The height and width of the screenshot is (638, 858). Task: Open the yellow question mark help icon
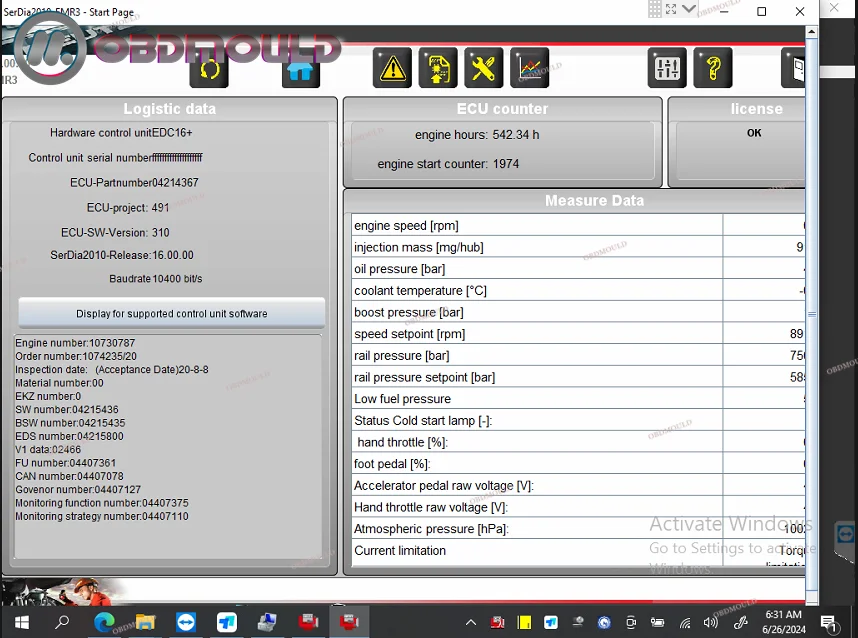pyautogui.click(x=712, y=68)
